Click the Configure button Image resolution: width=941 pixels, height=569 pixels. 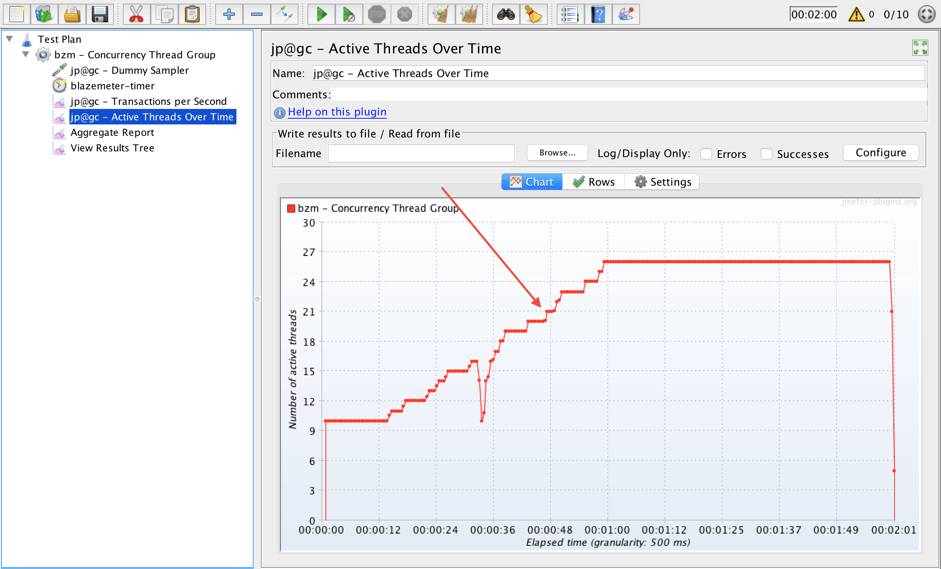(x=881, y=153)
